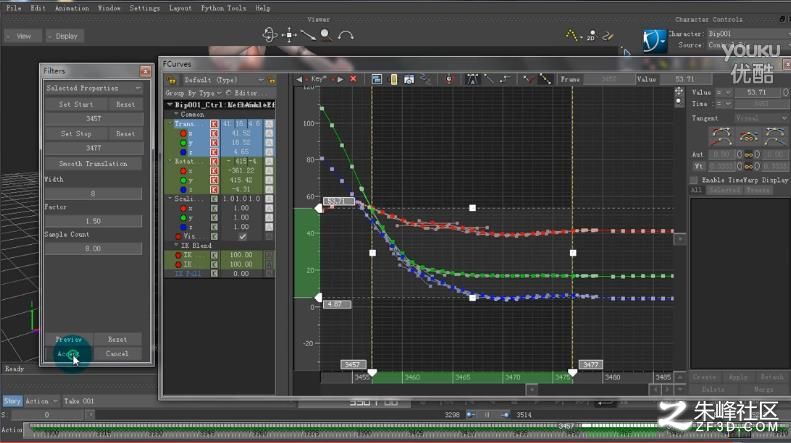Select middle linked tangent mode curve icon
The image size is (791, 443).
748,136
